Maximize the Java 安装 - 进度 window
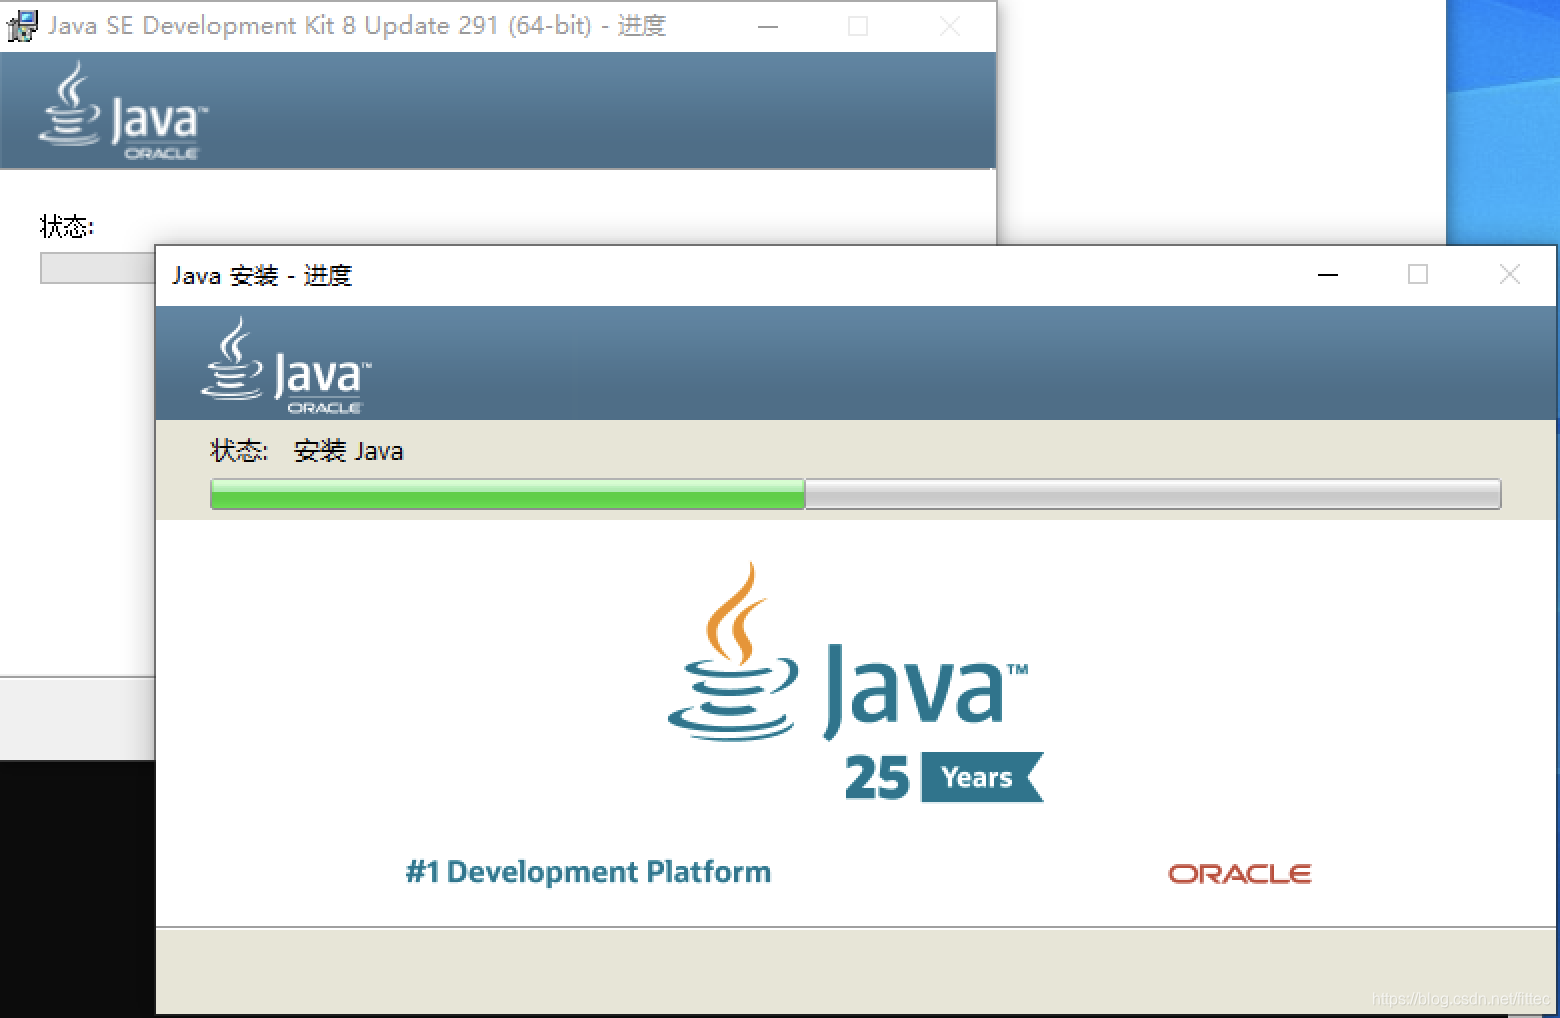 coord(1418,275)
